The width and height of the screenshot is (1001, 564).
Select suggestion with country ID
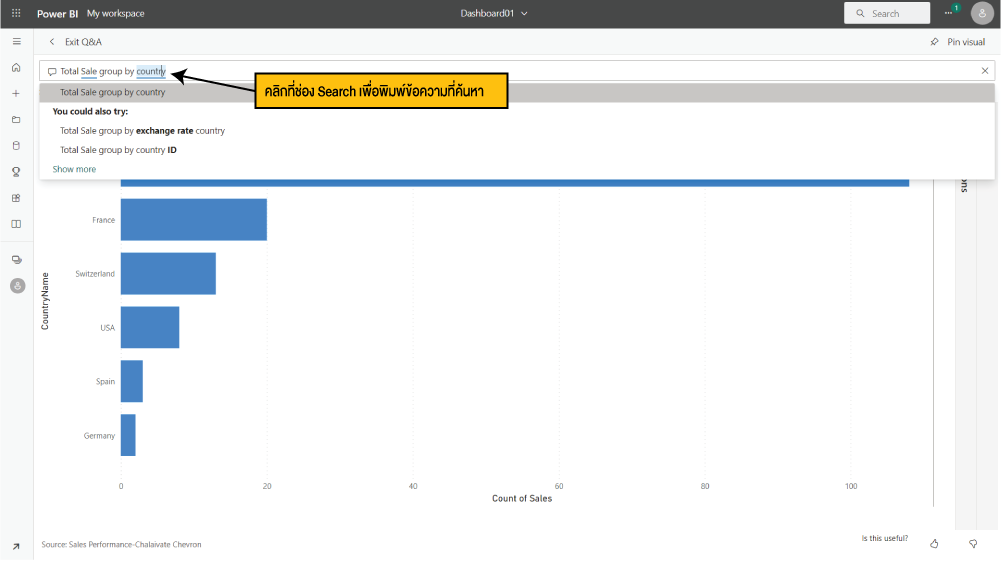pos(118,150)
